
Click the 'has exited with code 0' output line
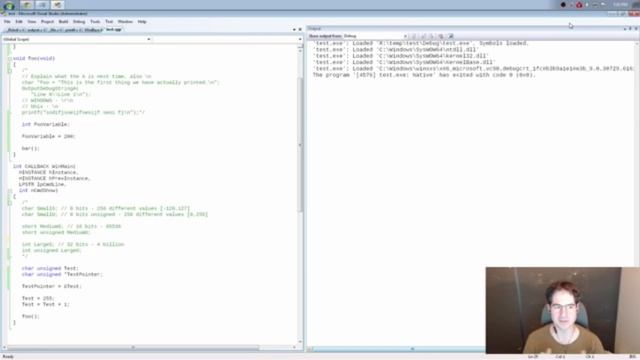[x=424, y=75]
